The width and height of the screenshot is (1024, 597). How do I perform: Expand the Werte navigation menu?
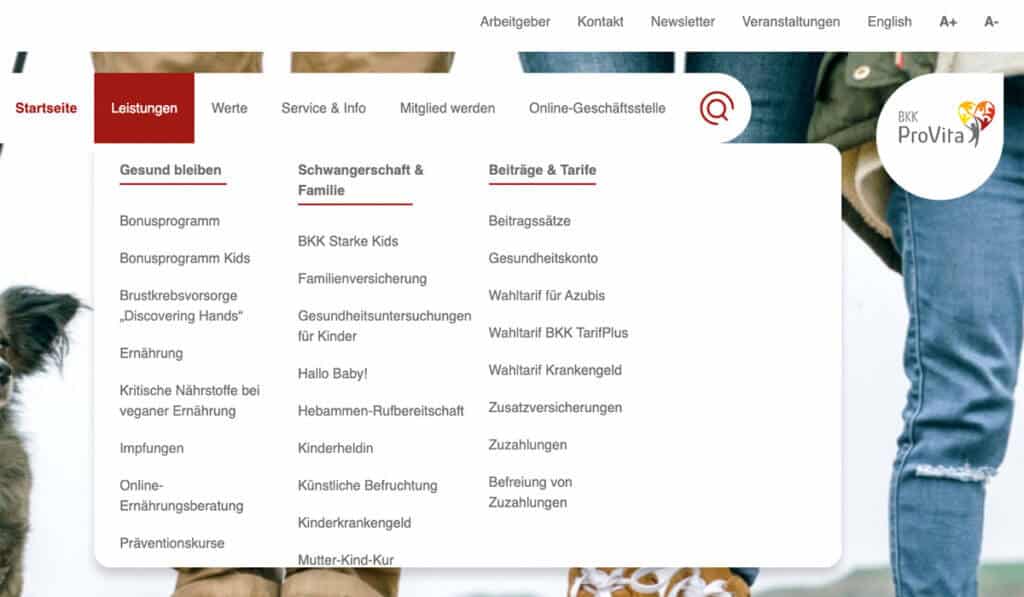pyautogui.click(x=229, y=108)
